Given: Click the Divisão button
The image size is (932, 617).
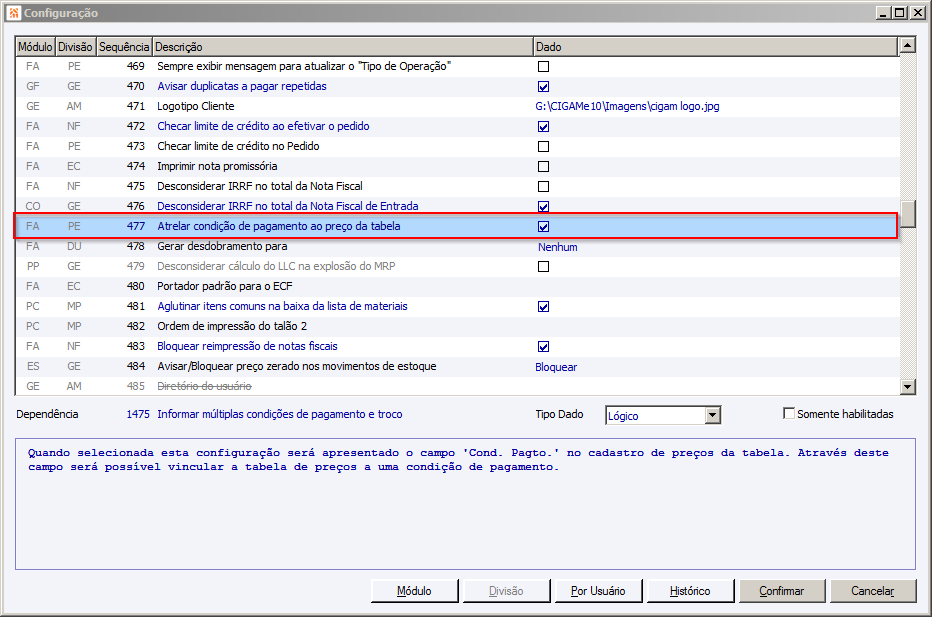Looking at the screenshot, I should click(506, 591).
